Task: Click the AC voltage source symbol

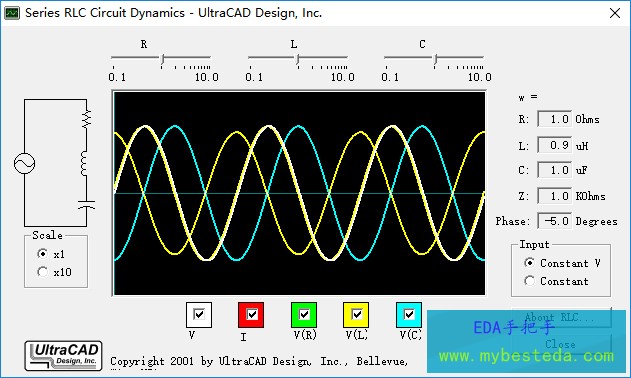Action: (x=25, y=163)
